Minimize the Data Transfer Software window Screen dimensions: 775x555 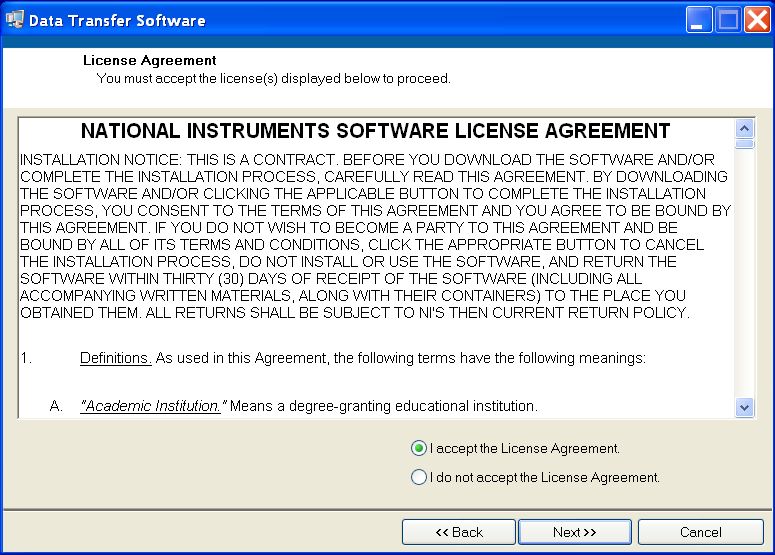(x=698, y=20)
